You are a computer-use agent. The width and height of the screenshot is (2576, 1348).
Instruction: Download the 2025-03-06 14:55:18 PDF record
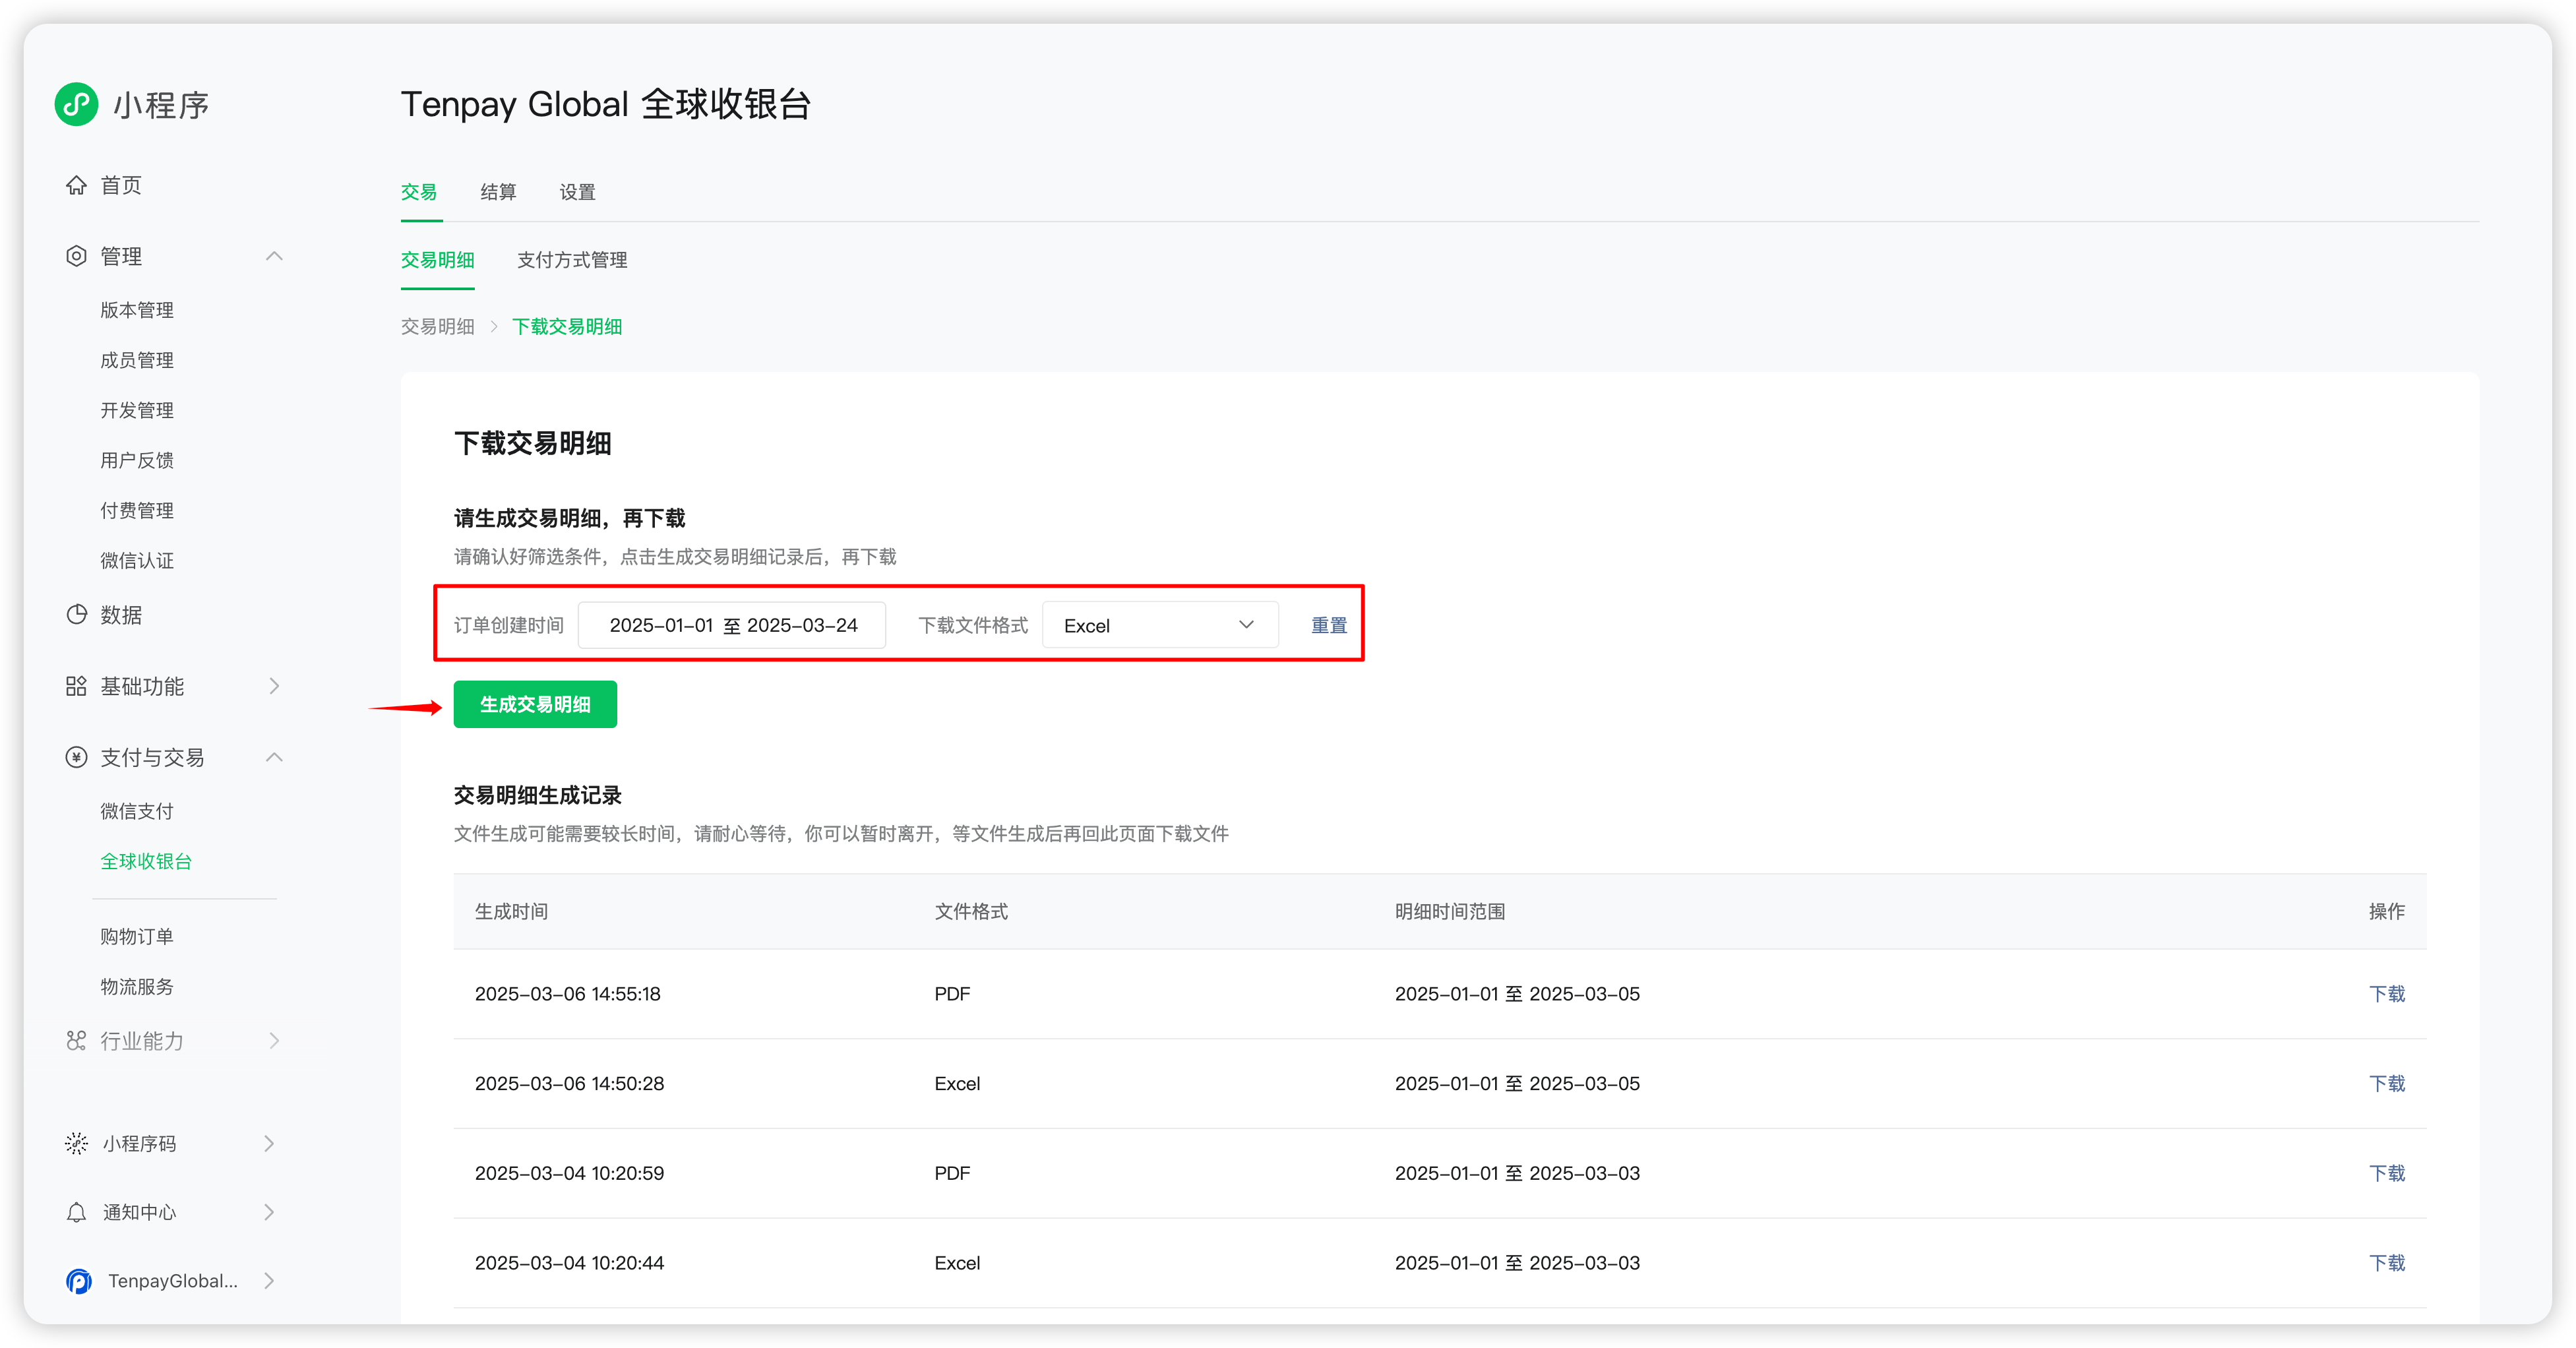(x=2386, y=994)
